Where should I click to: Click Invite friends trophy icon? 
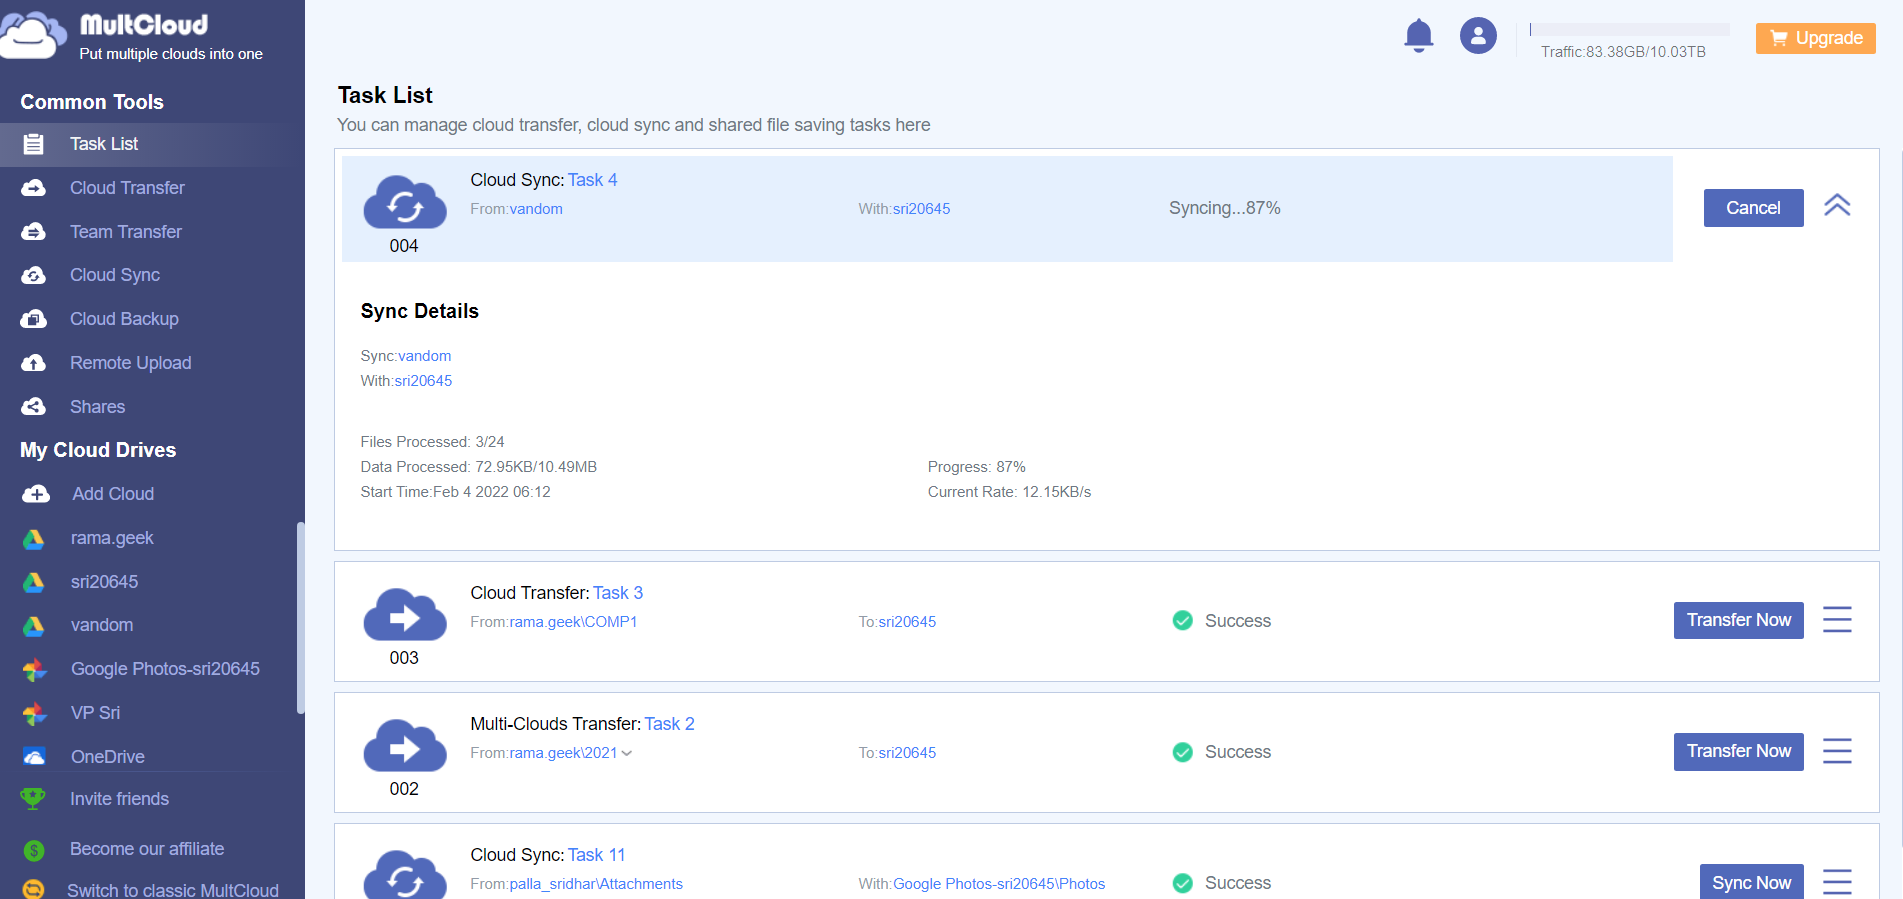(x=33, y=799)
